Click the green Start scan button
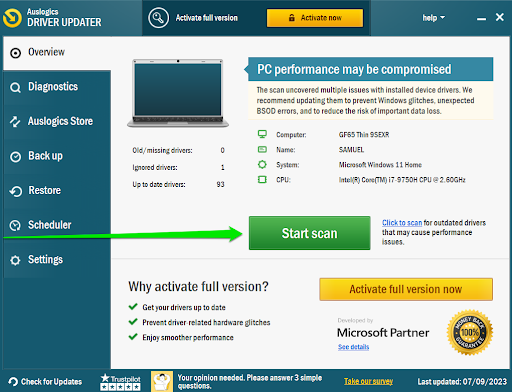Viewport: 512px width, 392px height. click(x=309, y=233)
